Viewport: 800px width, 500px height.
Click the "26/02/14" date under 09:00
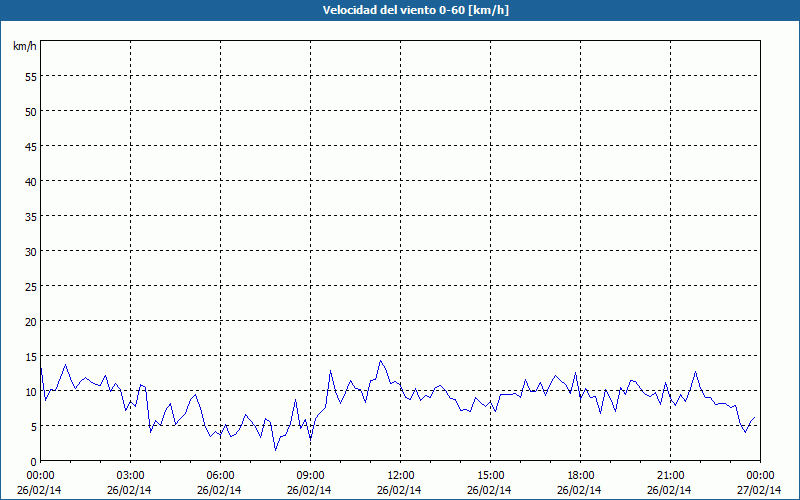pyautogui.click(x=309, y=490)
